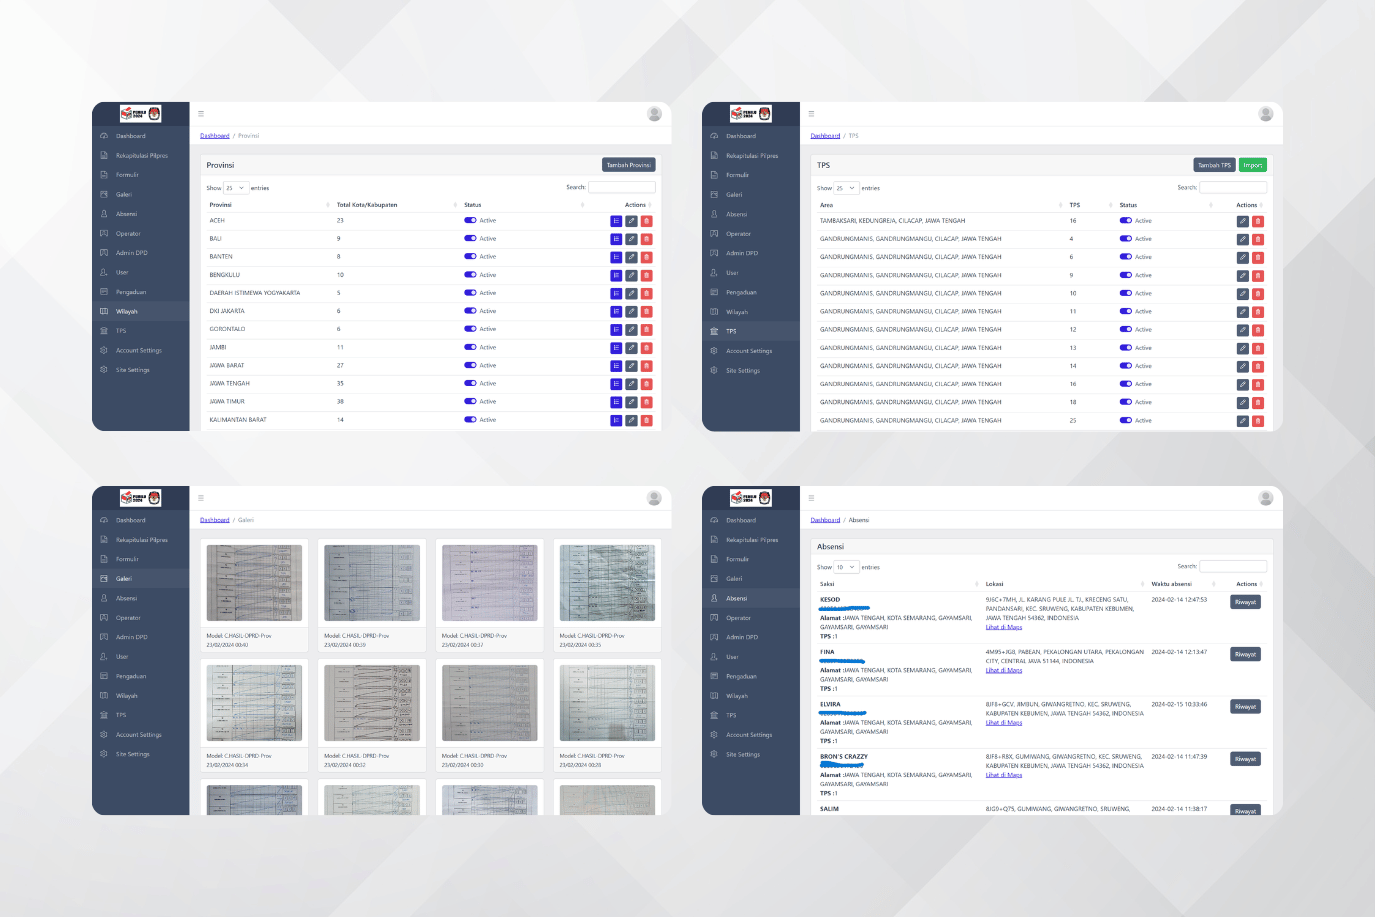The image size is (1375, 917).
Task: Open user avatar in Provinsi window header
Action: tap(654, 114)
